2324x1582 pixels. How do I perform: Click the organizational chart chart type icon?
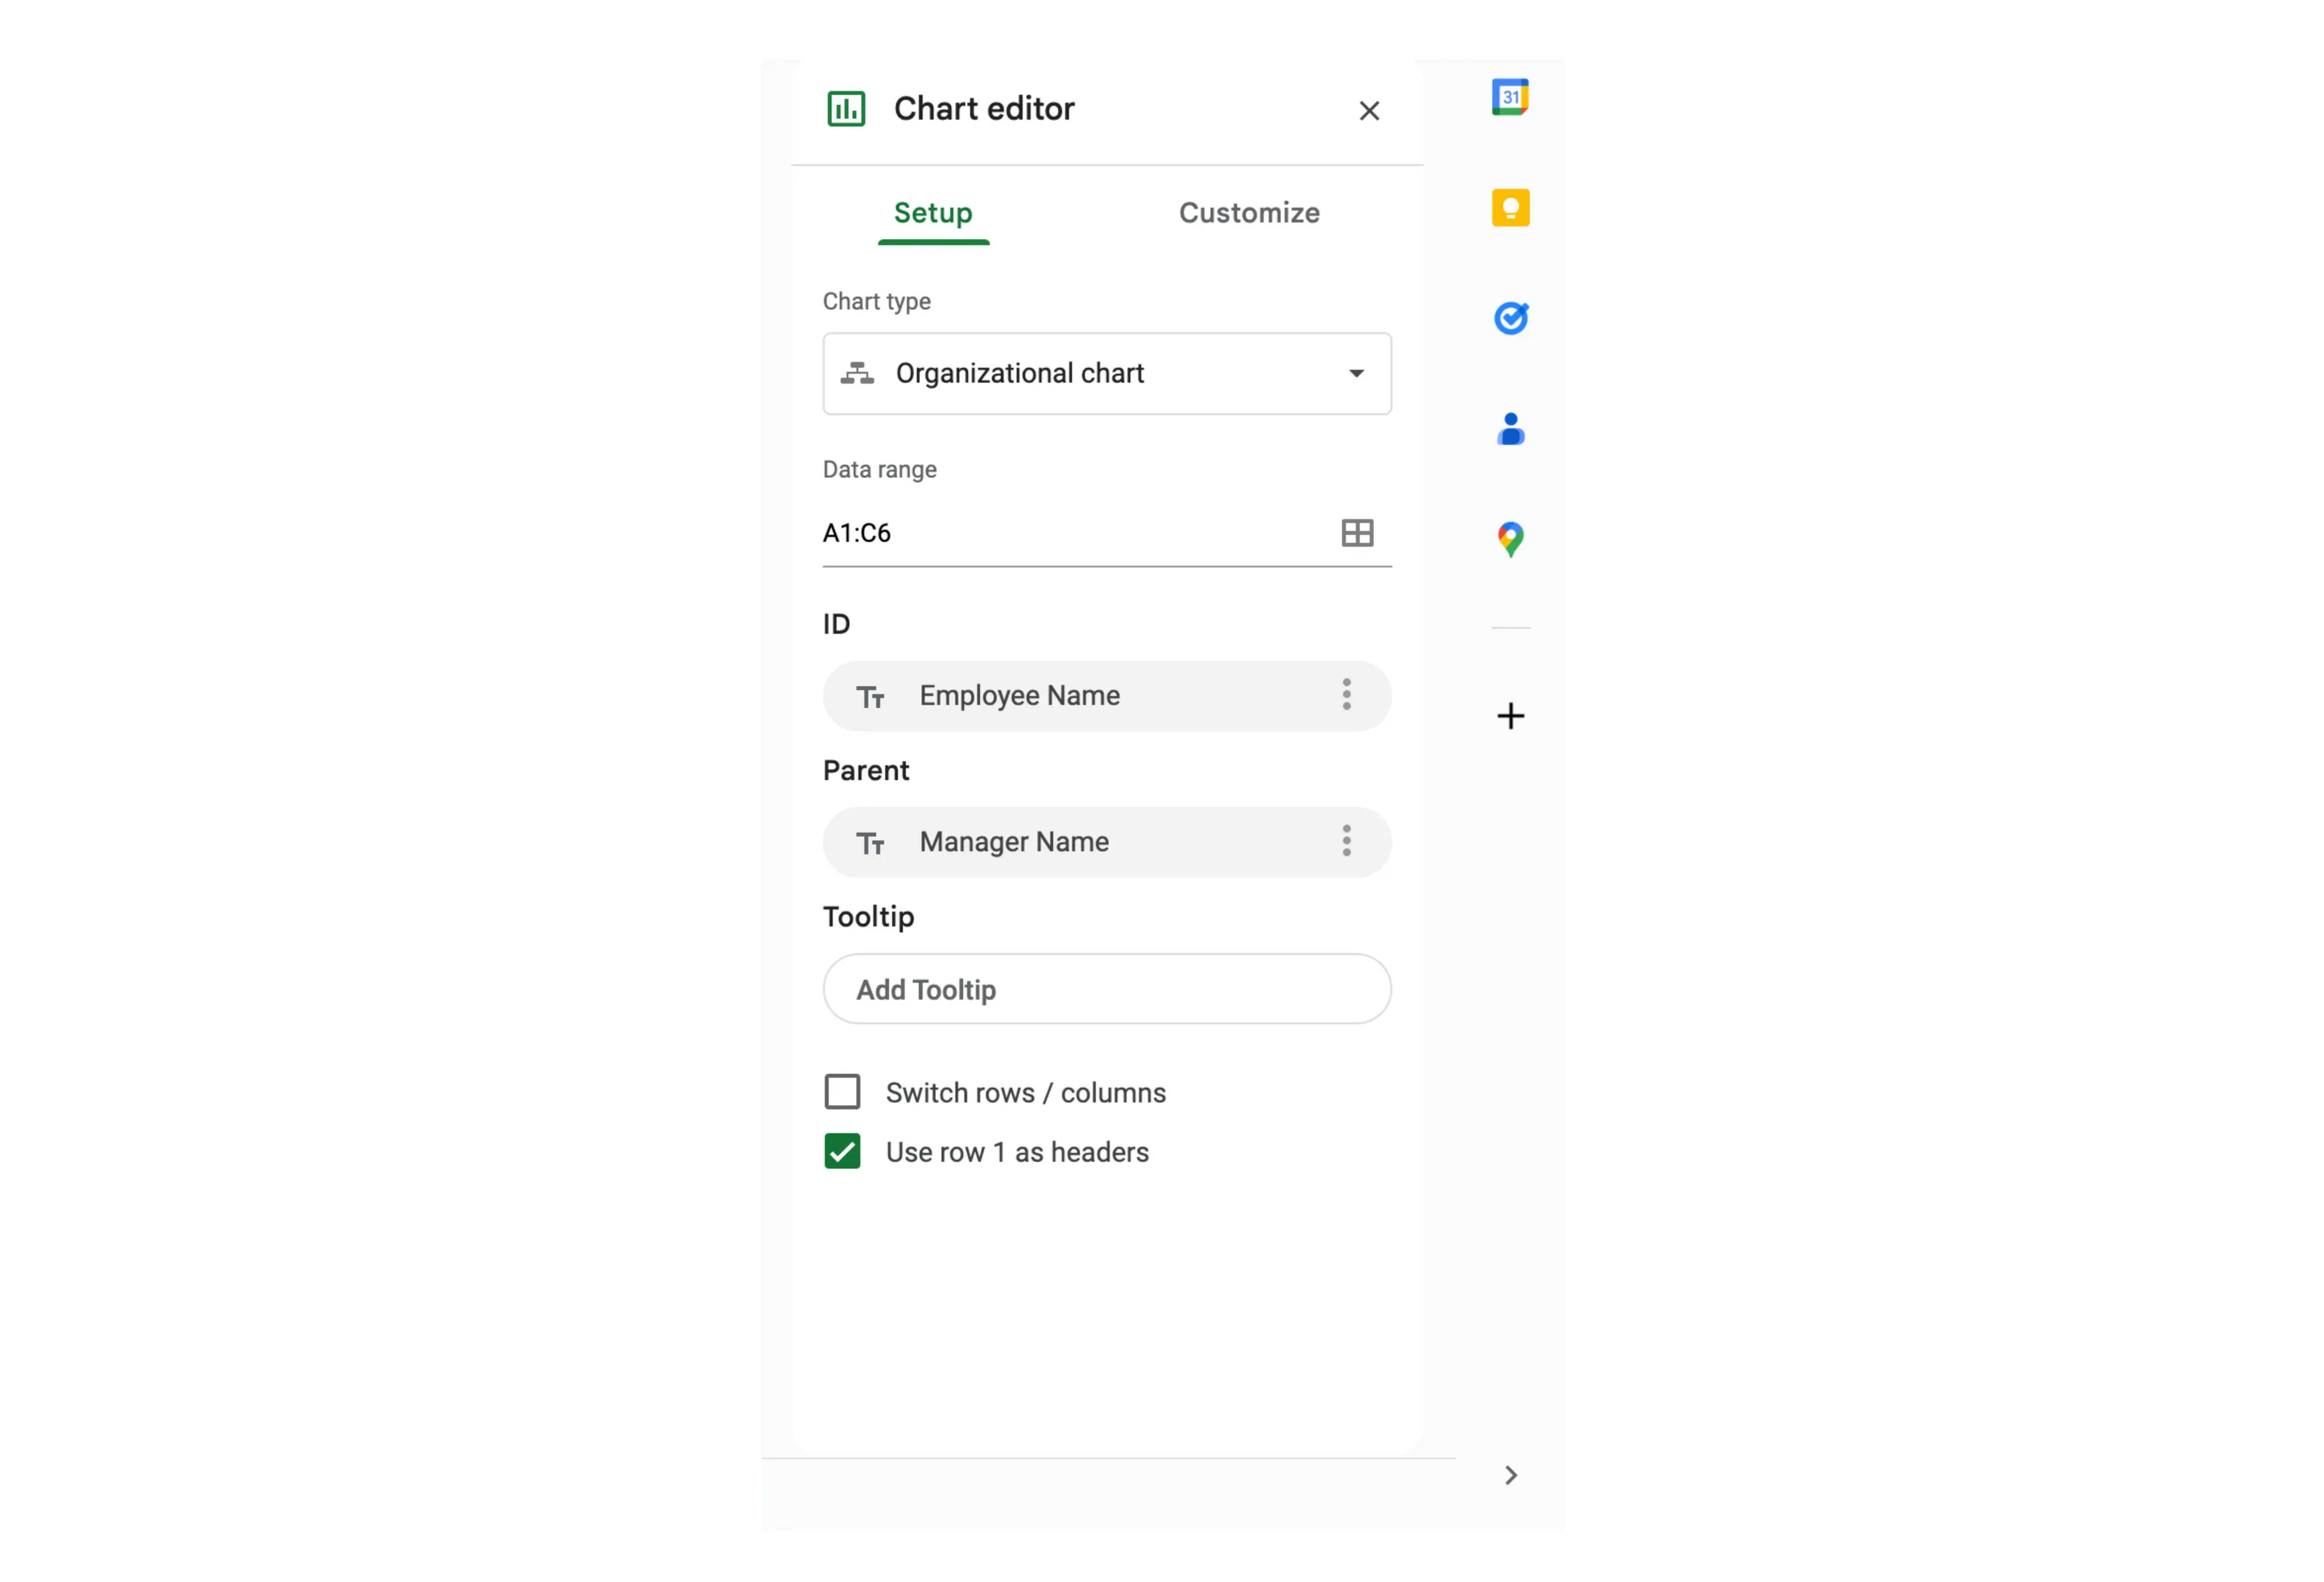click(x=860, y=373)
